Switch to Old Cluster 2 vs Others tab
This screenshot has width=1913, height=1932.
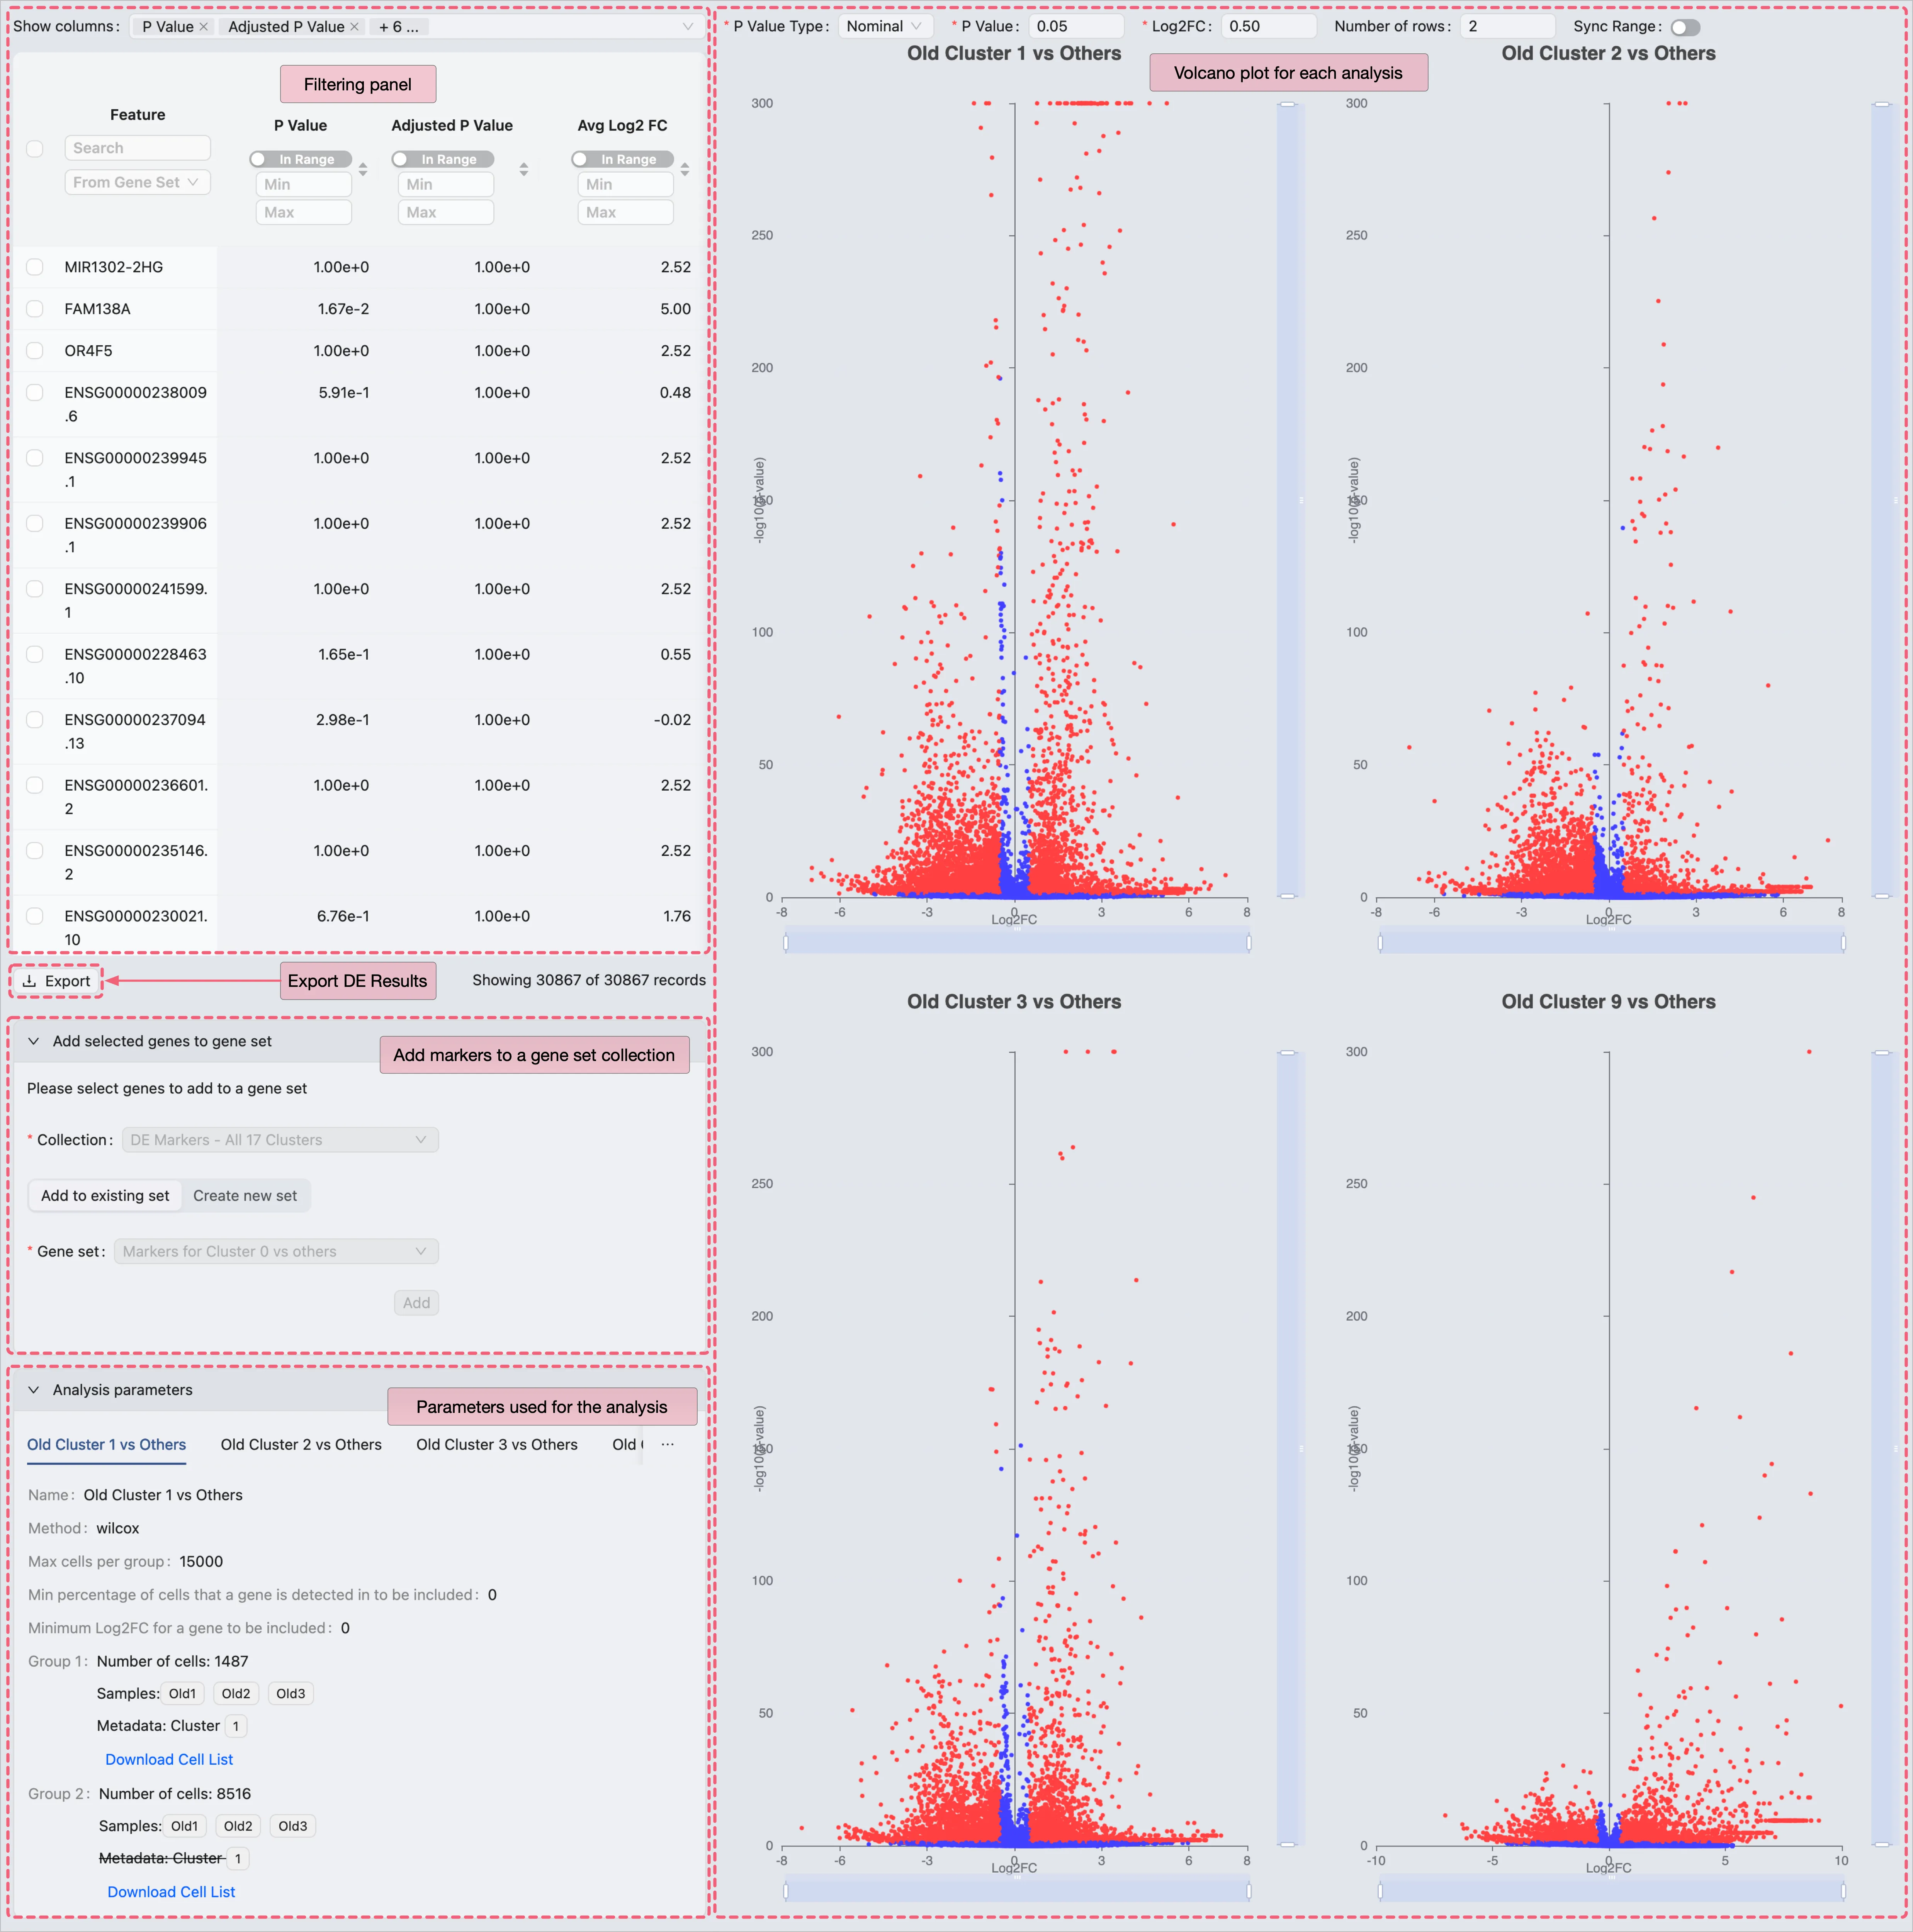click(301, 1444)
